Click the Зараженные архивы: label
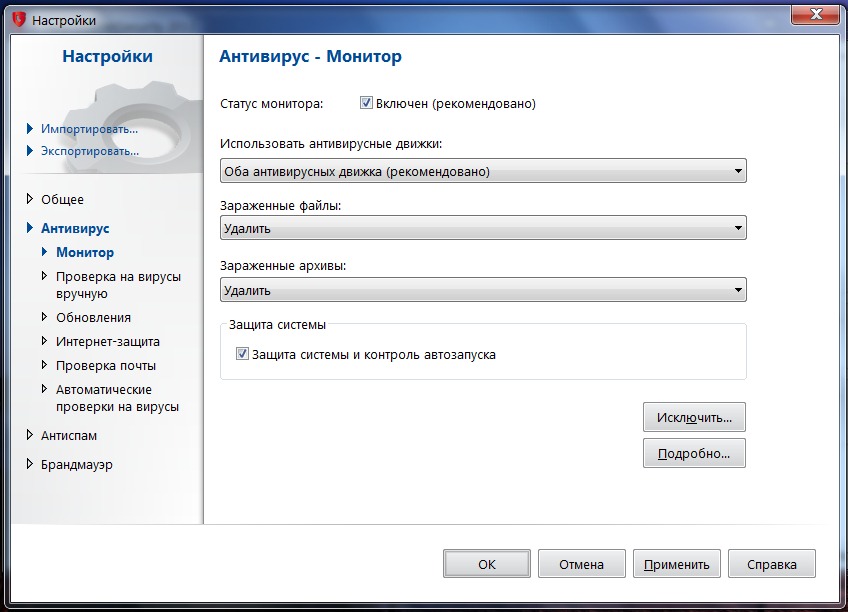Image resolution: width=848 pixels, height=612 pixels. click(x=283, y=265)
